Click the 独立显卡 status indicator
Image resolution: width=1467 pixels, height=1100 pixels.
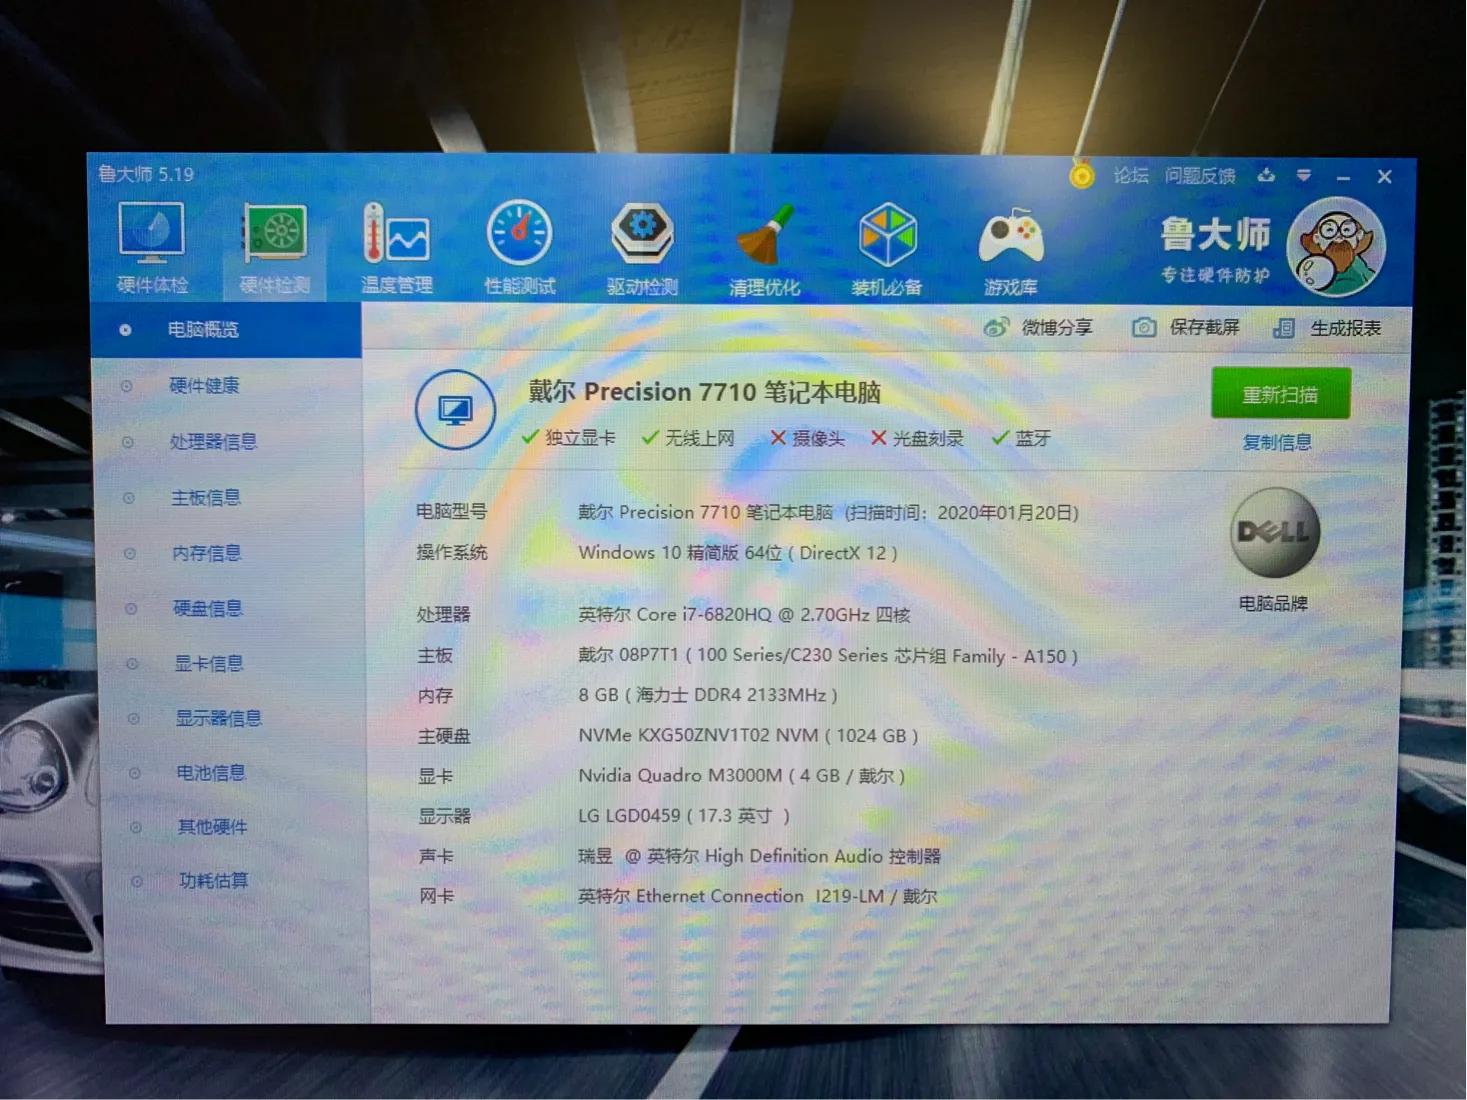tap(569, 438)
